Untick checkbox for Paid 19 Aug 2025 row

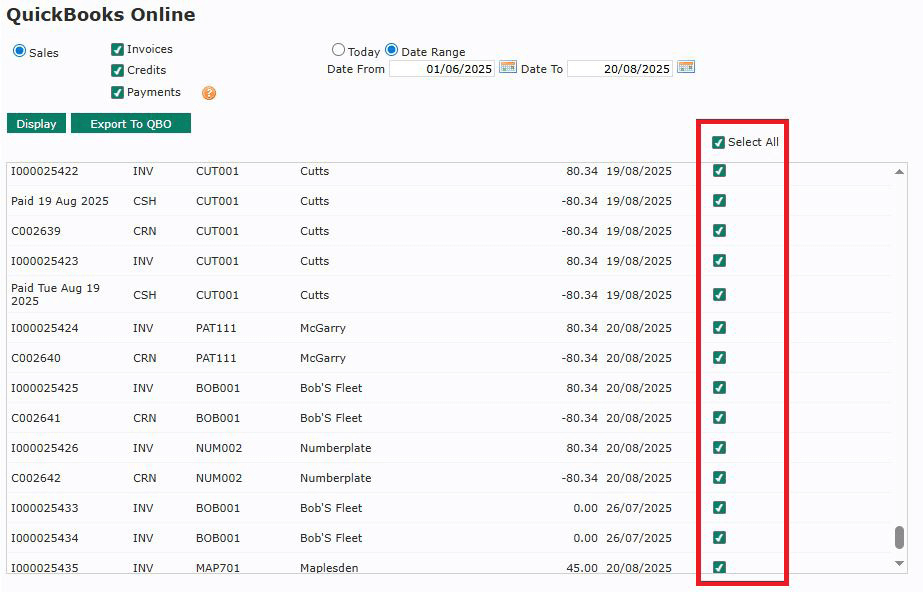click(x=719, y=201)
